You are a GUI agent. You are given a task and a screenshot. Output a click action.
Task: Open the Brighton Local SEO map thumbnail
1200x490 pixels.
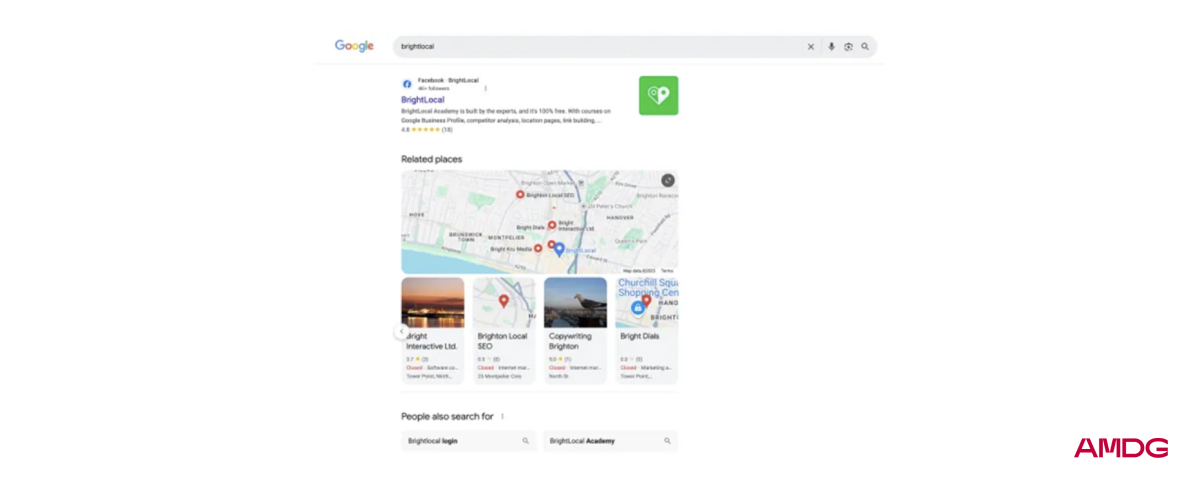[504, 303]
